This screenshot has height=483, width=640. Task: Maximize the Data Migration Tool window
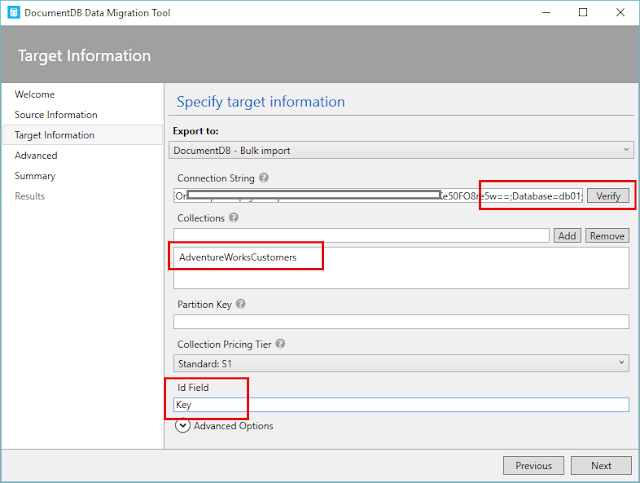(583, 13)
